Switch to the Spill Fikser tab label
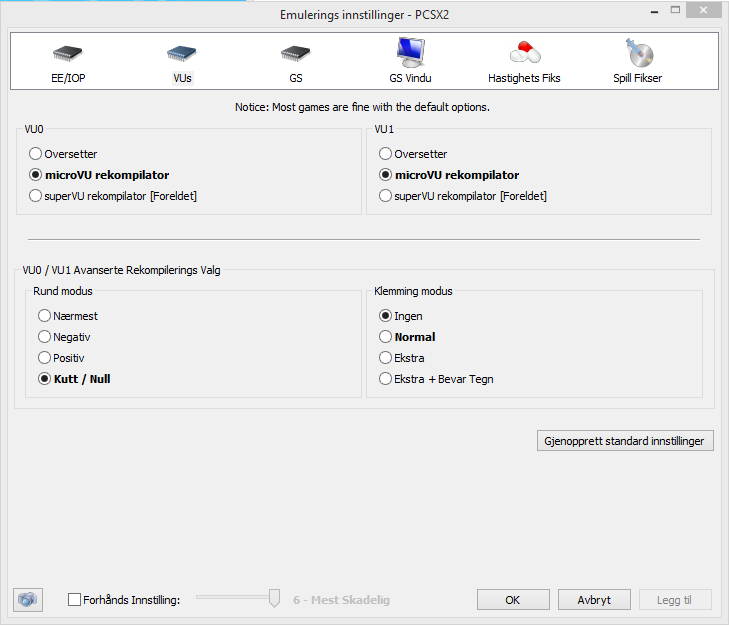 pyautogui.click(x=637, y=78)
